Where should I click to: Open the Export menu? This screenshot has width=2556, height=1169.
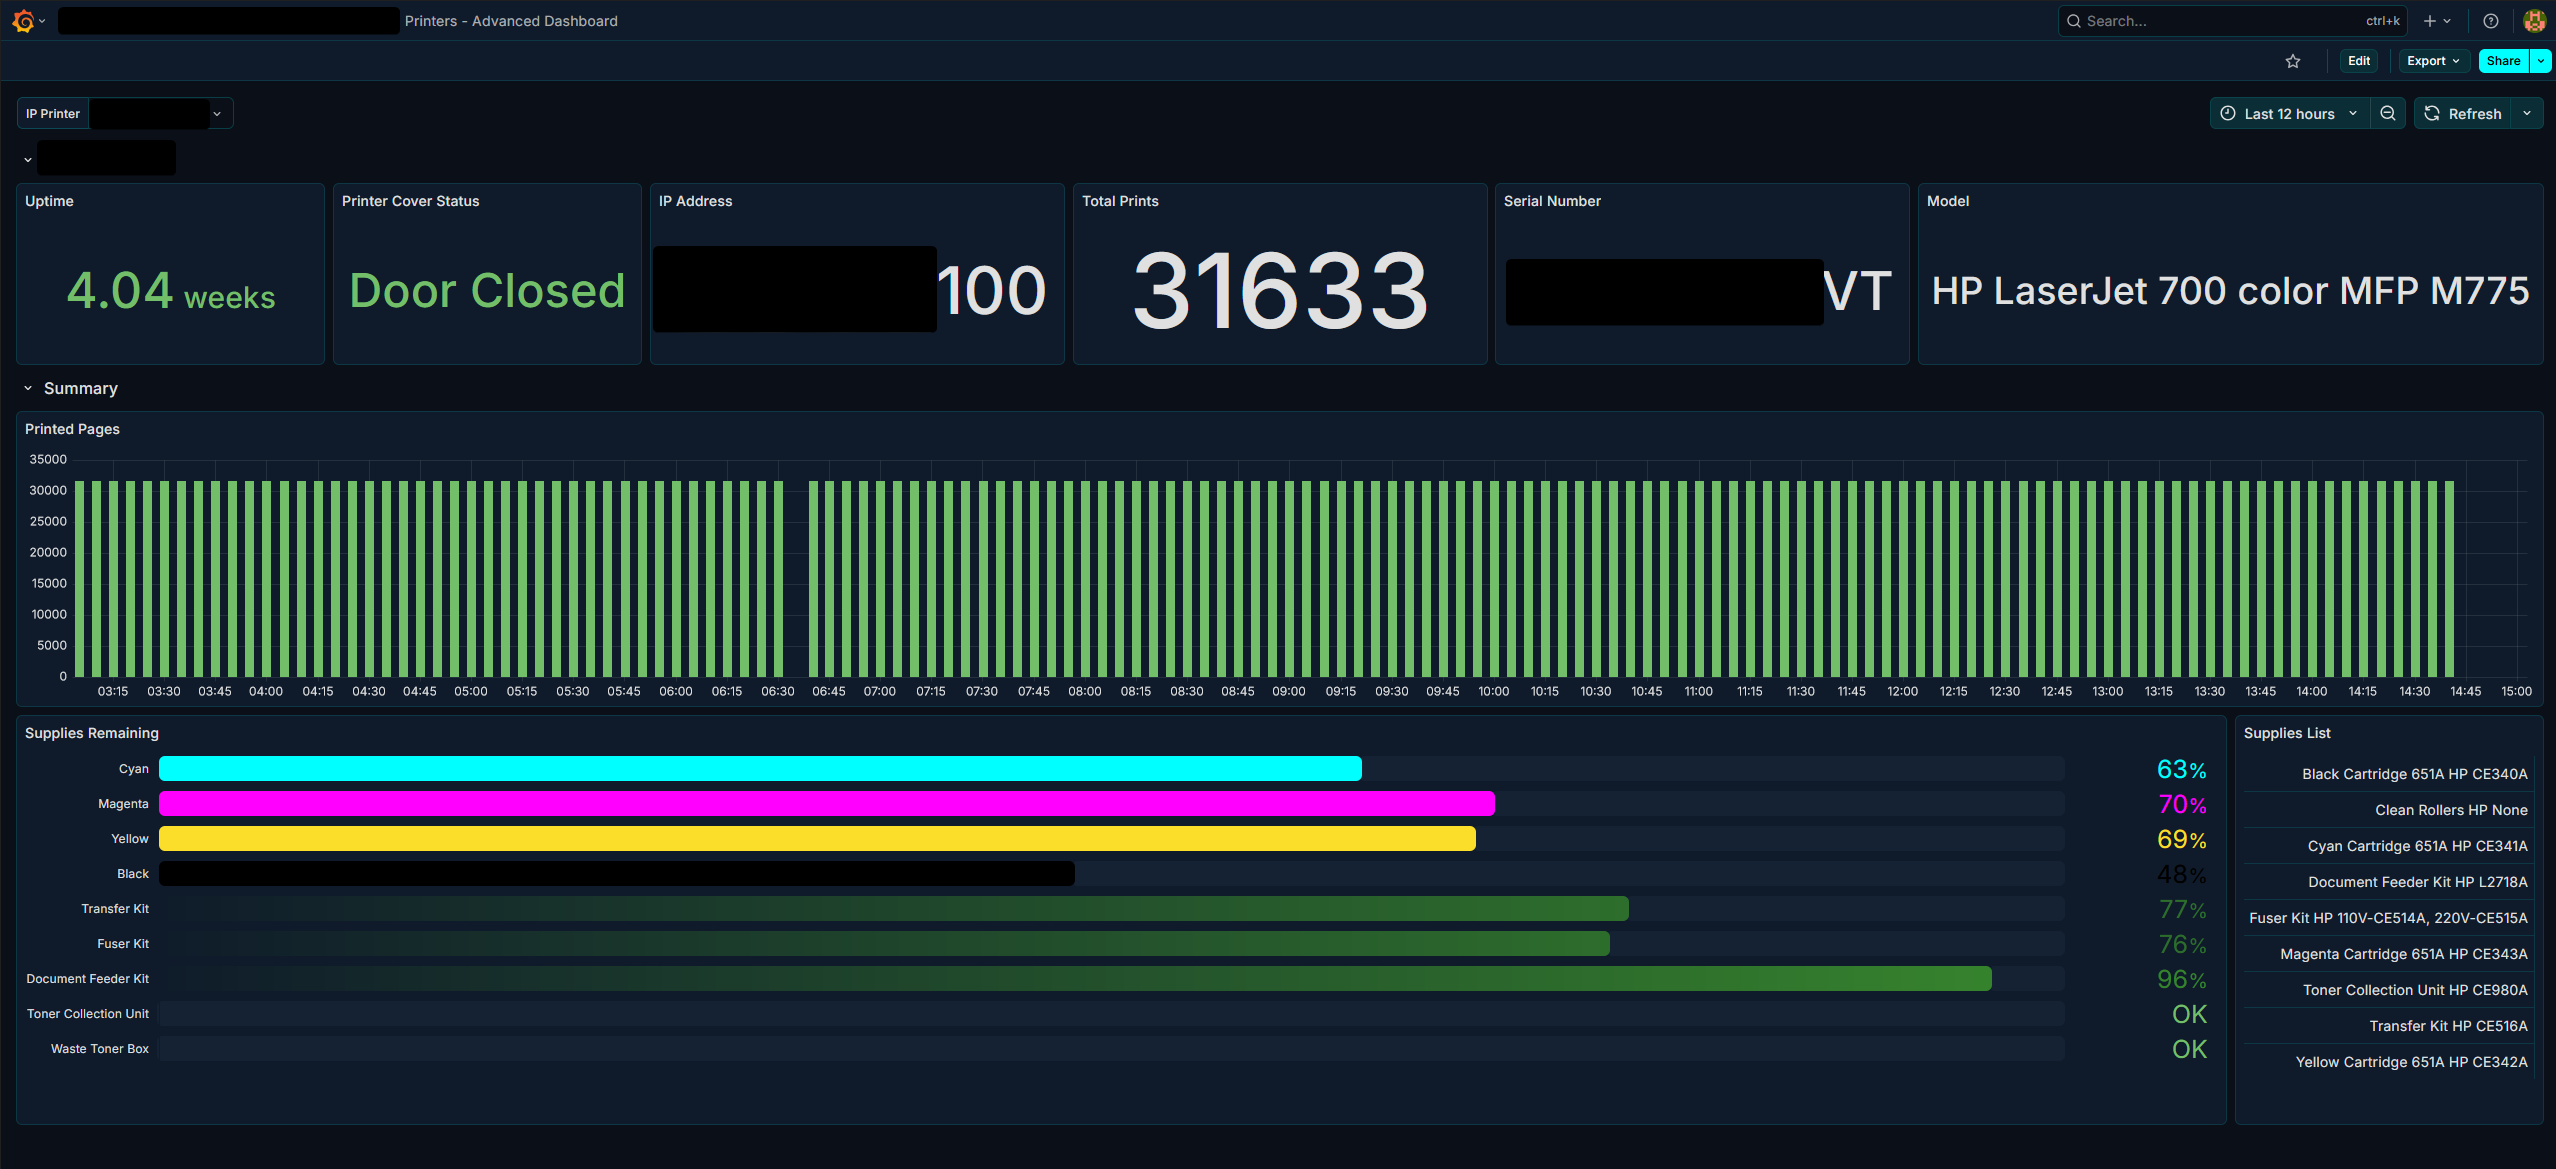2432,61
